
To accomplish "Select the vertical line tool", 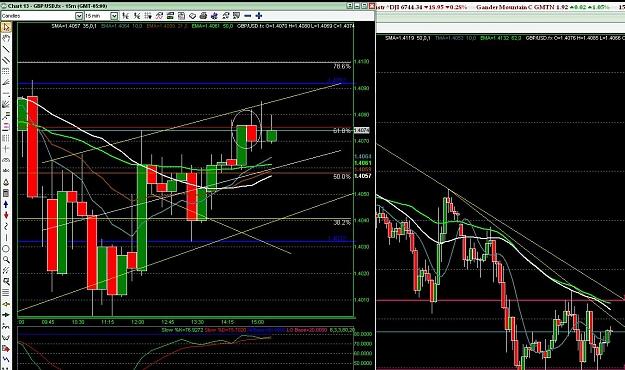I will 6,238.
